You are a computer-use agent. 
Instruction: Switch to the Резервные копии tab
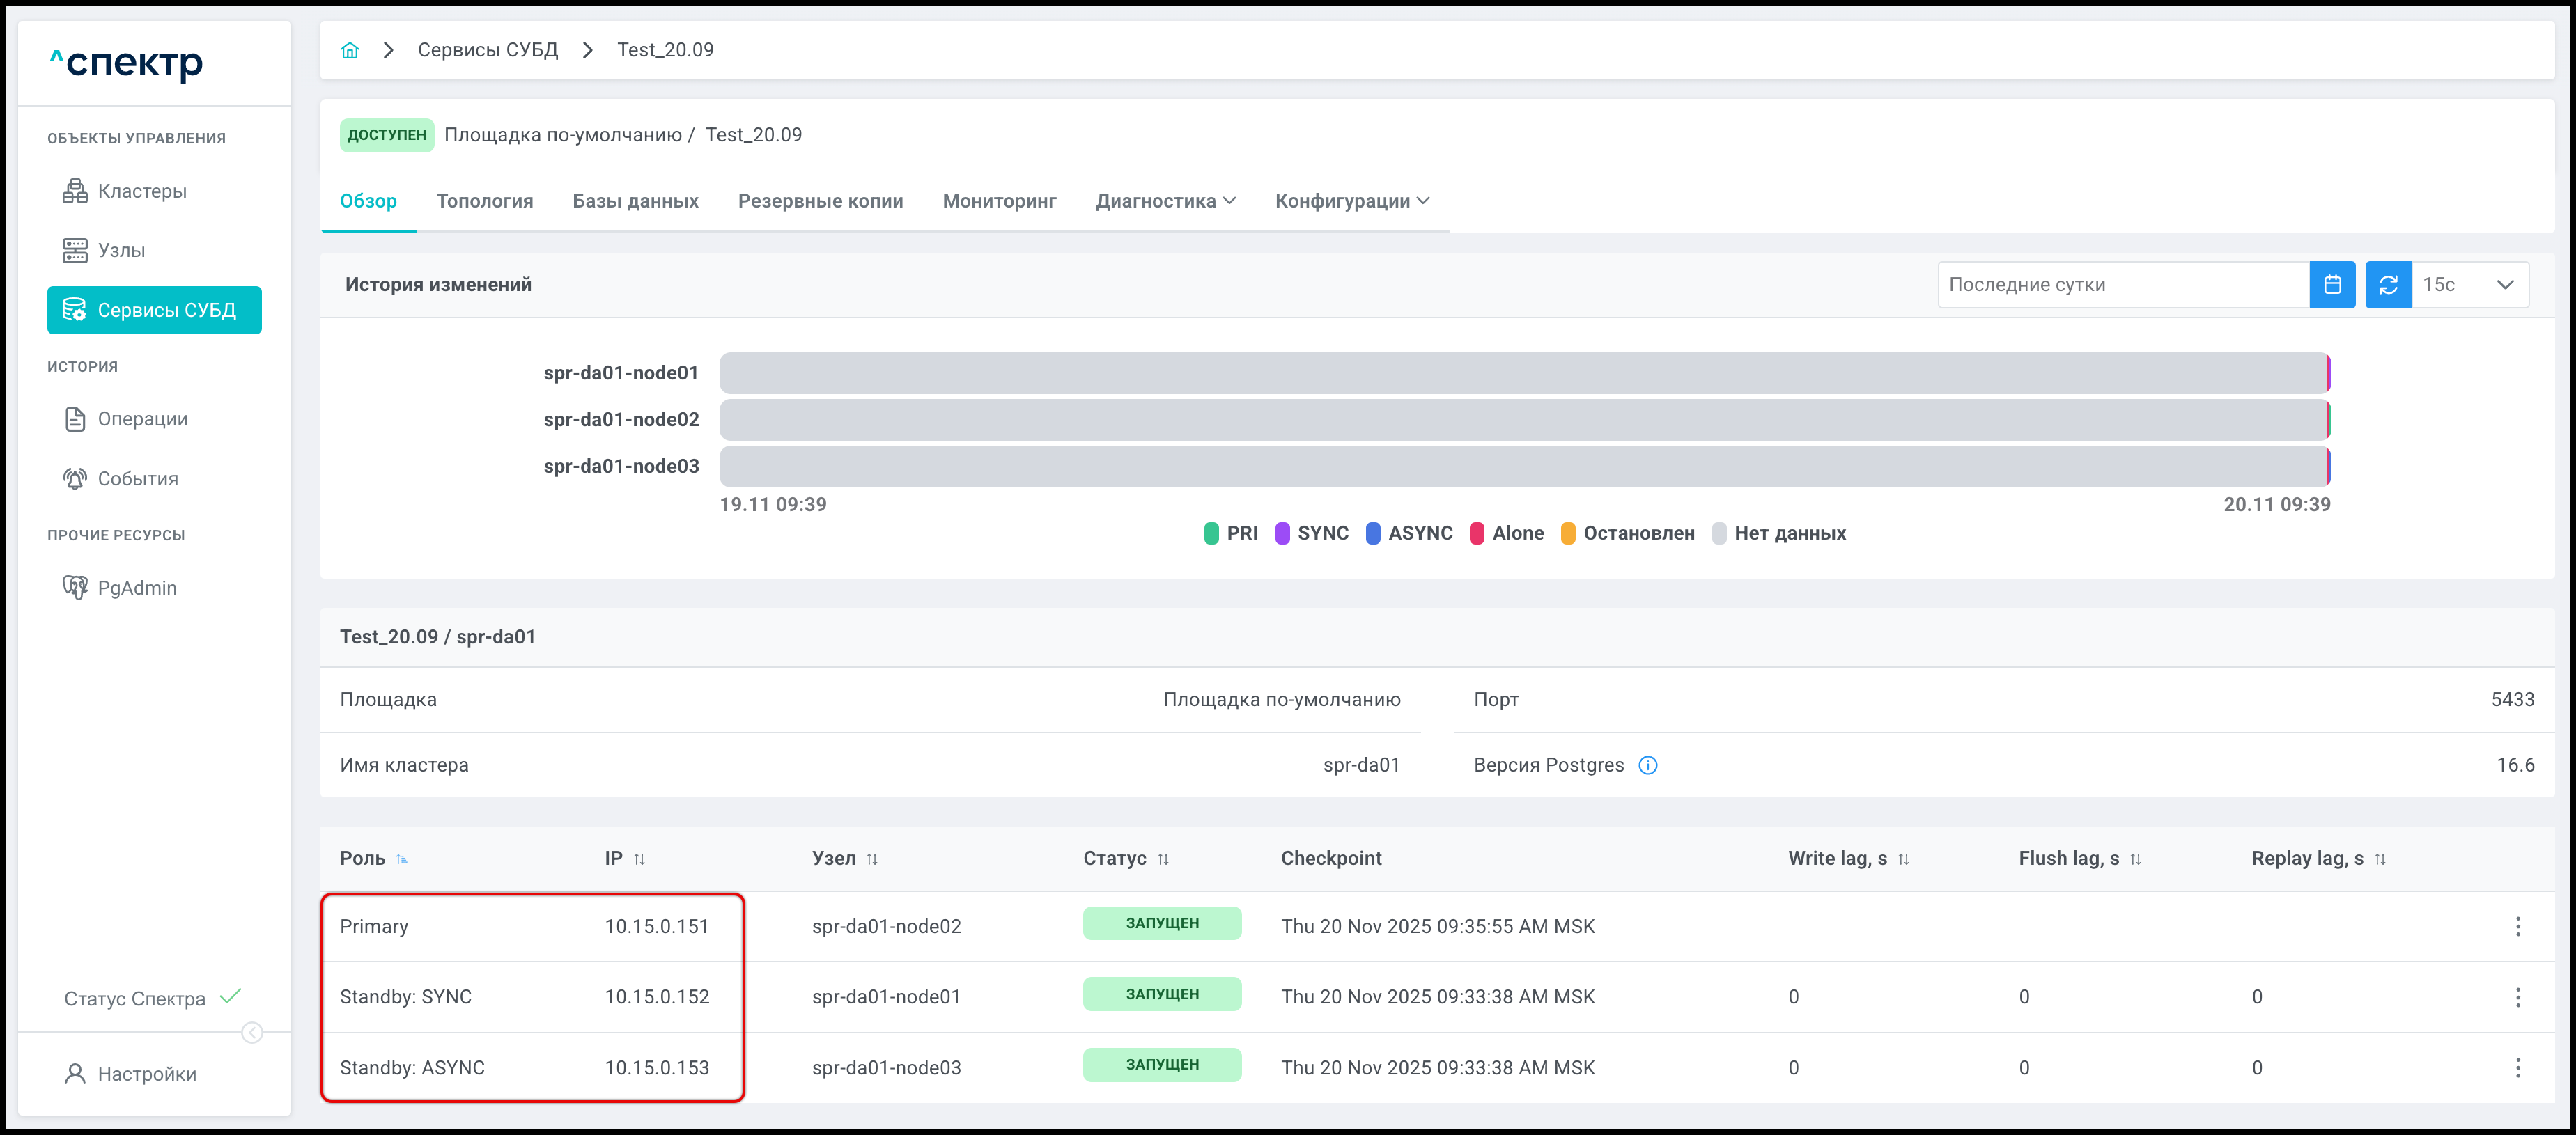pos(820,201)
